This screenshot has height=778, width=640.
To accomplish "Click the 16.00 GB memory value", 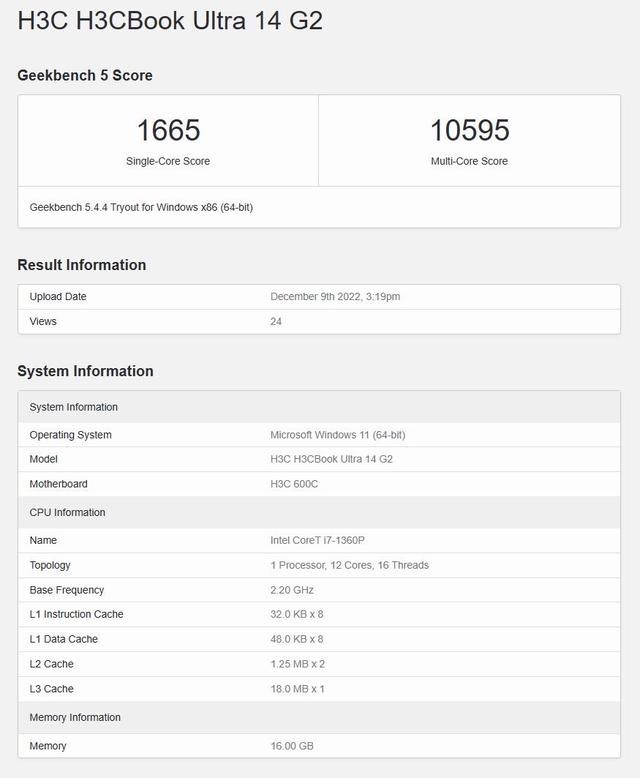I will (293, 746).
